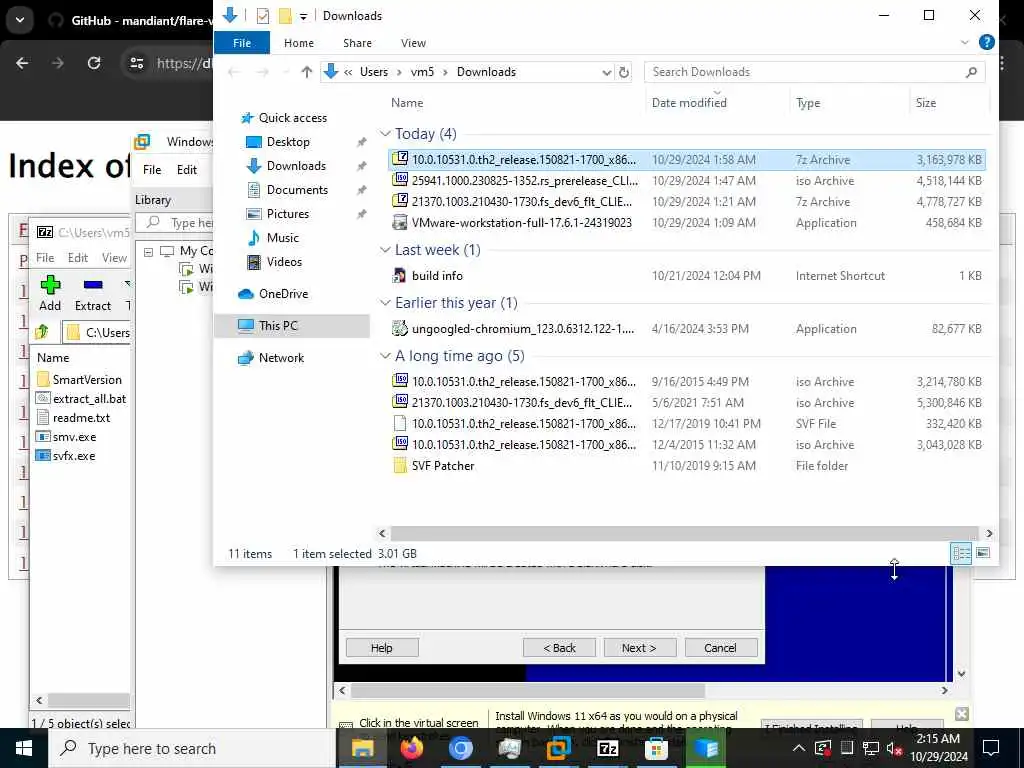Viewport: 1024px width, 768px height.
Task: Click the Windows taskbar search box
Action: [x=191, y=748]
